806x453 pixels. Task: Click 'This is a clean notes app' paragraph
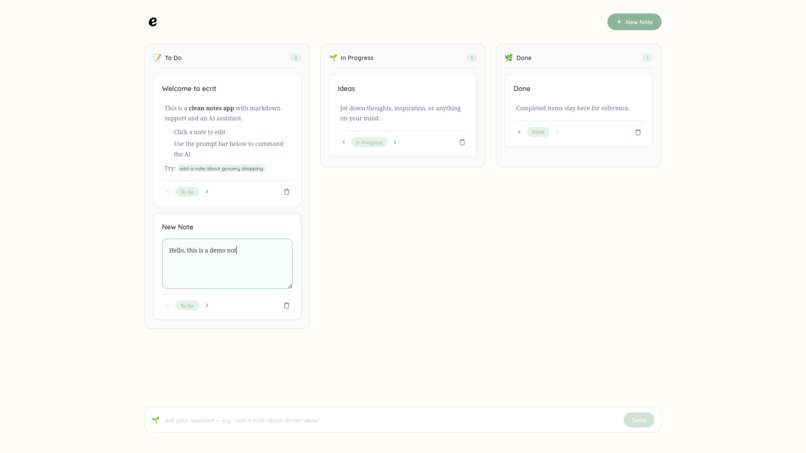click(223, 113)
